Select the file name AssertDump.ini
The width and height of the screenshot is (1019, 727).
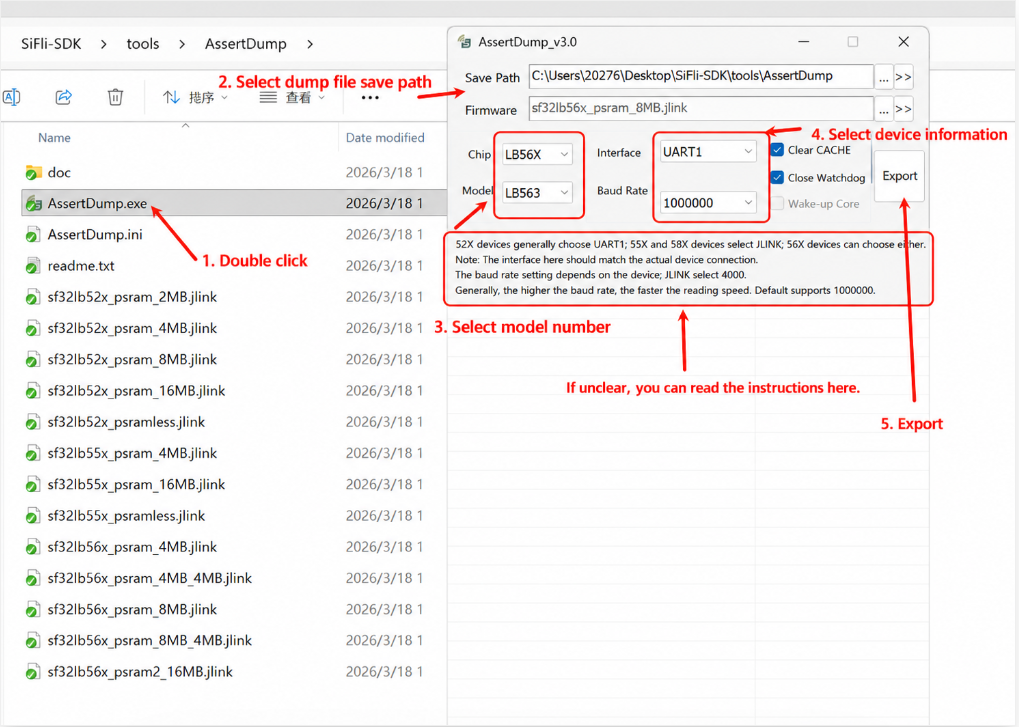95,235
